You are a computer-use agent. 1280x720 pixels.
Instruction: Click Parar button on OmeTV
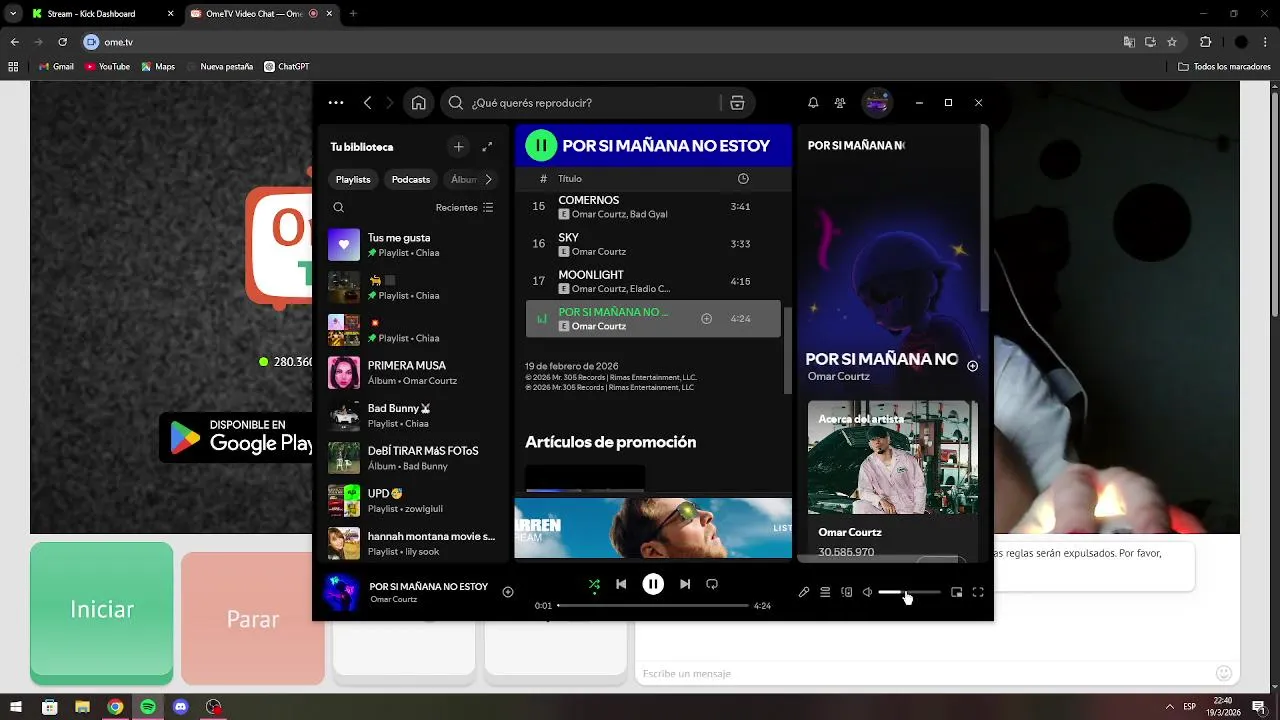(252, 619)
